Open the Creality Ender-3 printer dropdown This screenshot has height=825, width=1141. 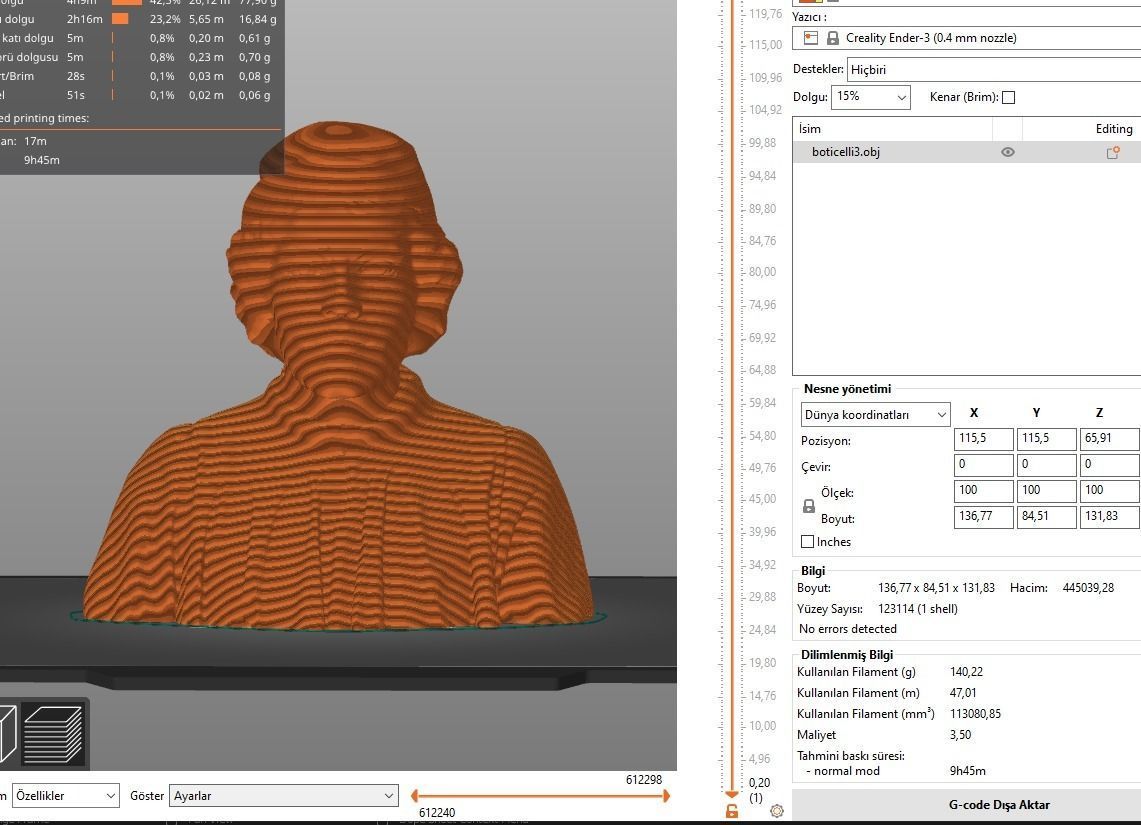click(966, 38)
